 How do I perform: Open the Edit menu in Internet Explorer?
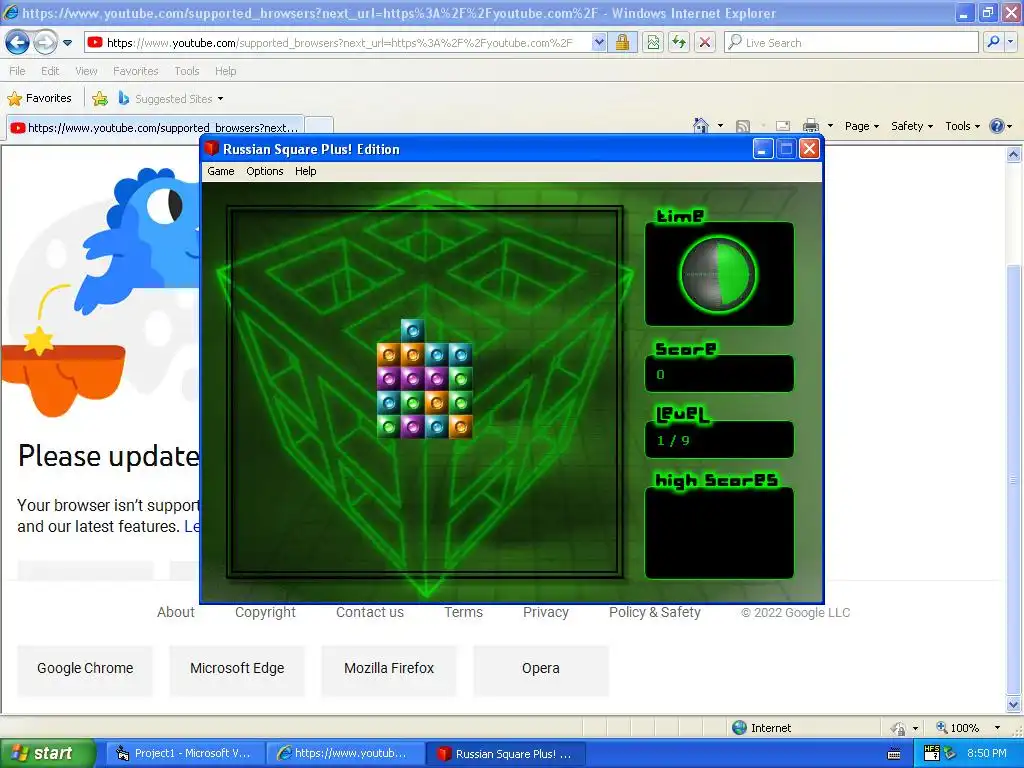tap(50, 71)
